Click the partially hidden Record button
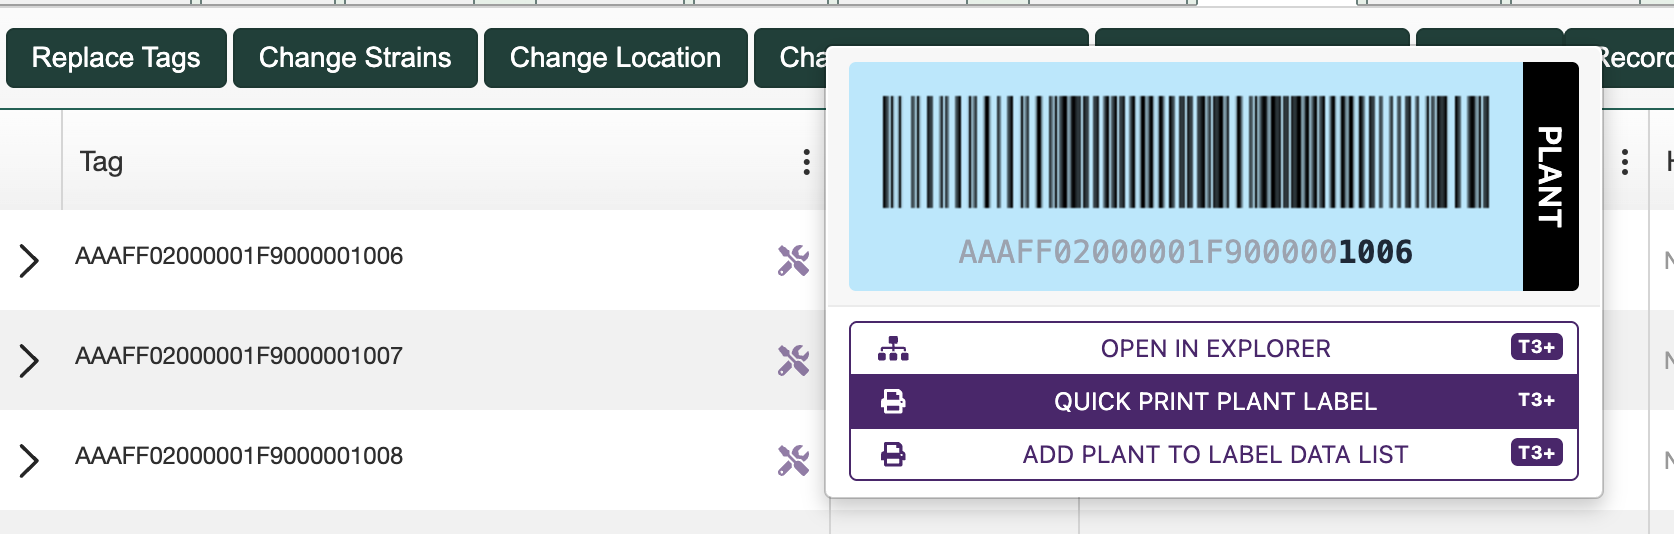The width and height of the screenshot is (1674, 534). coord(1637,58)
